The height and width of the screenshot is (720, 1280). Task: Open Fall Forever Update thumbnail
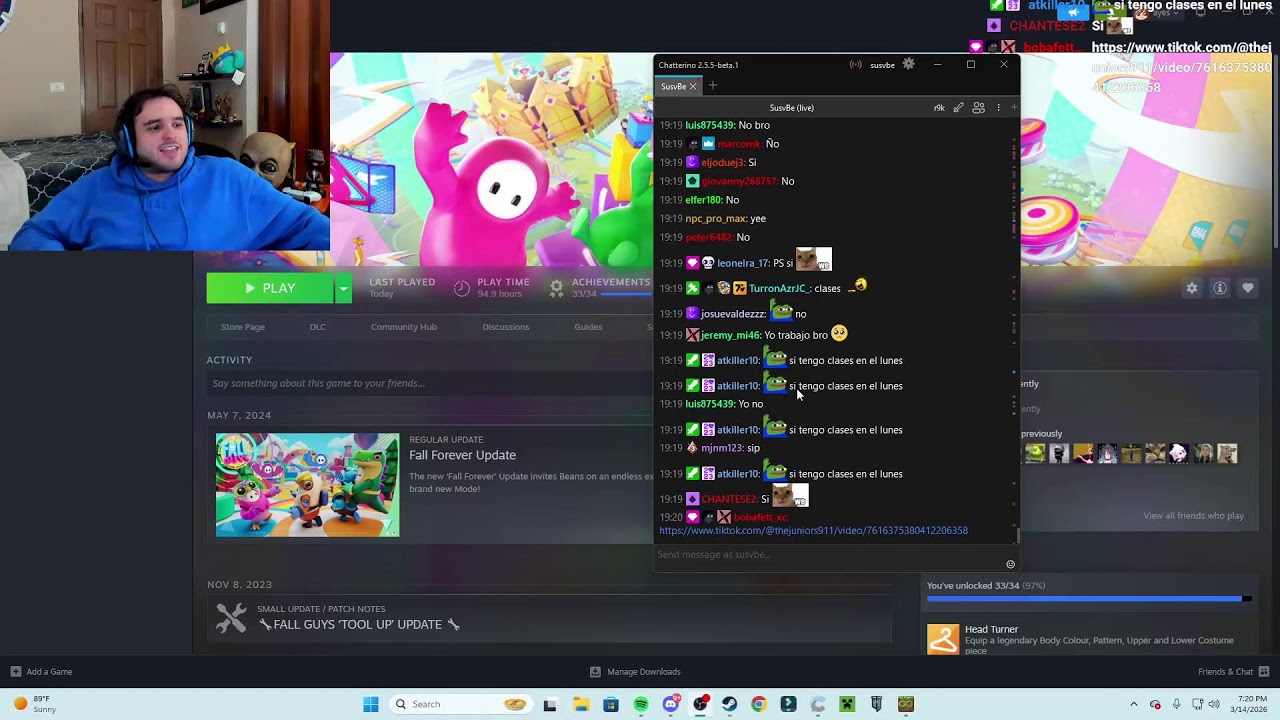[x=307, y=485]
